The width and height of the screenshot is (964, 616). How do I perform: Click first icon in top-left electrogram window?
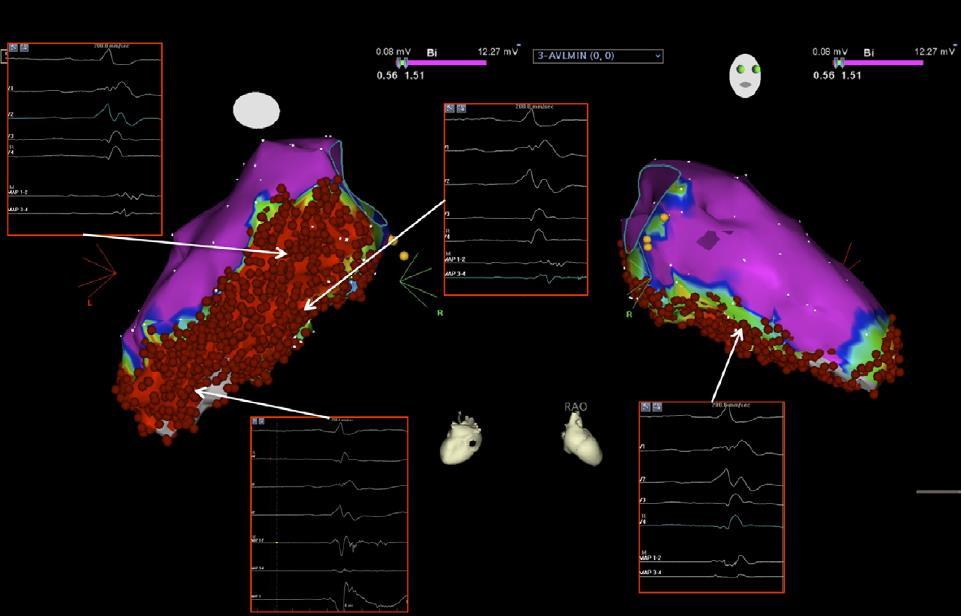pyautogui.click(x=14, y=47)
